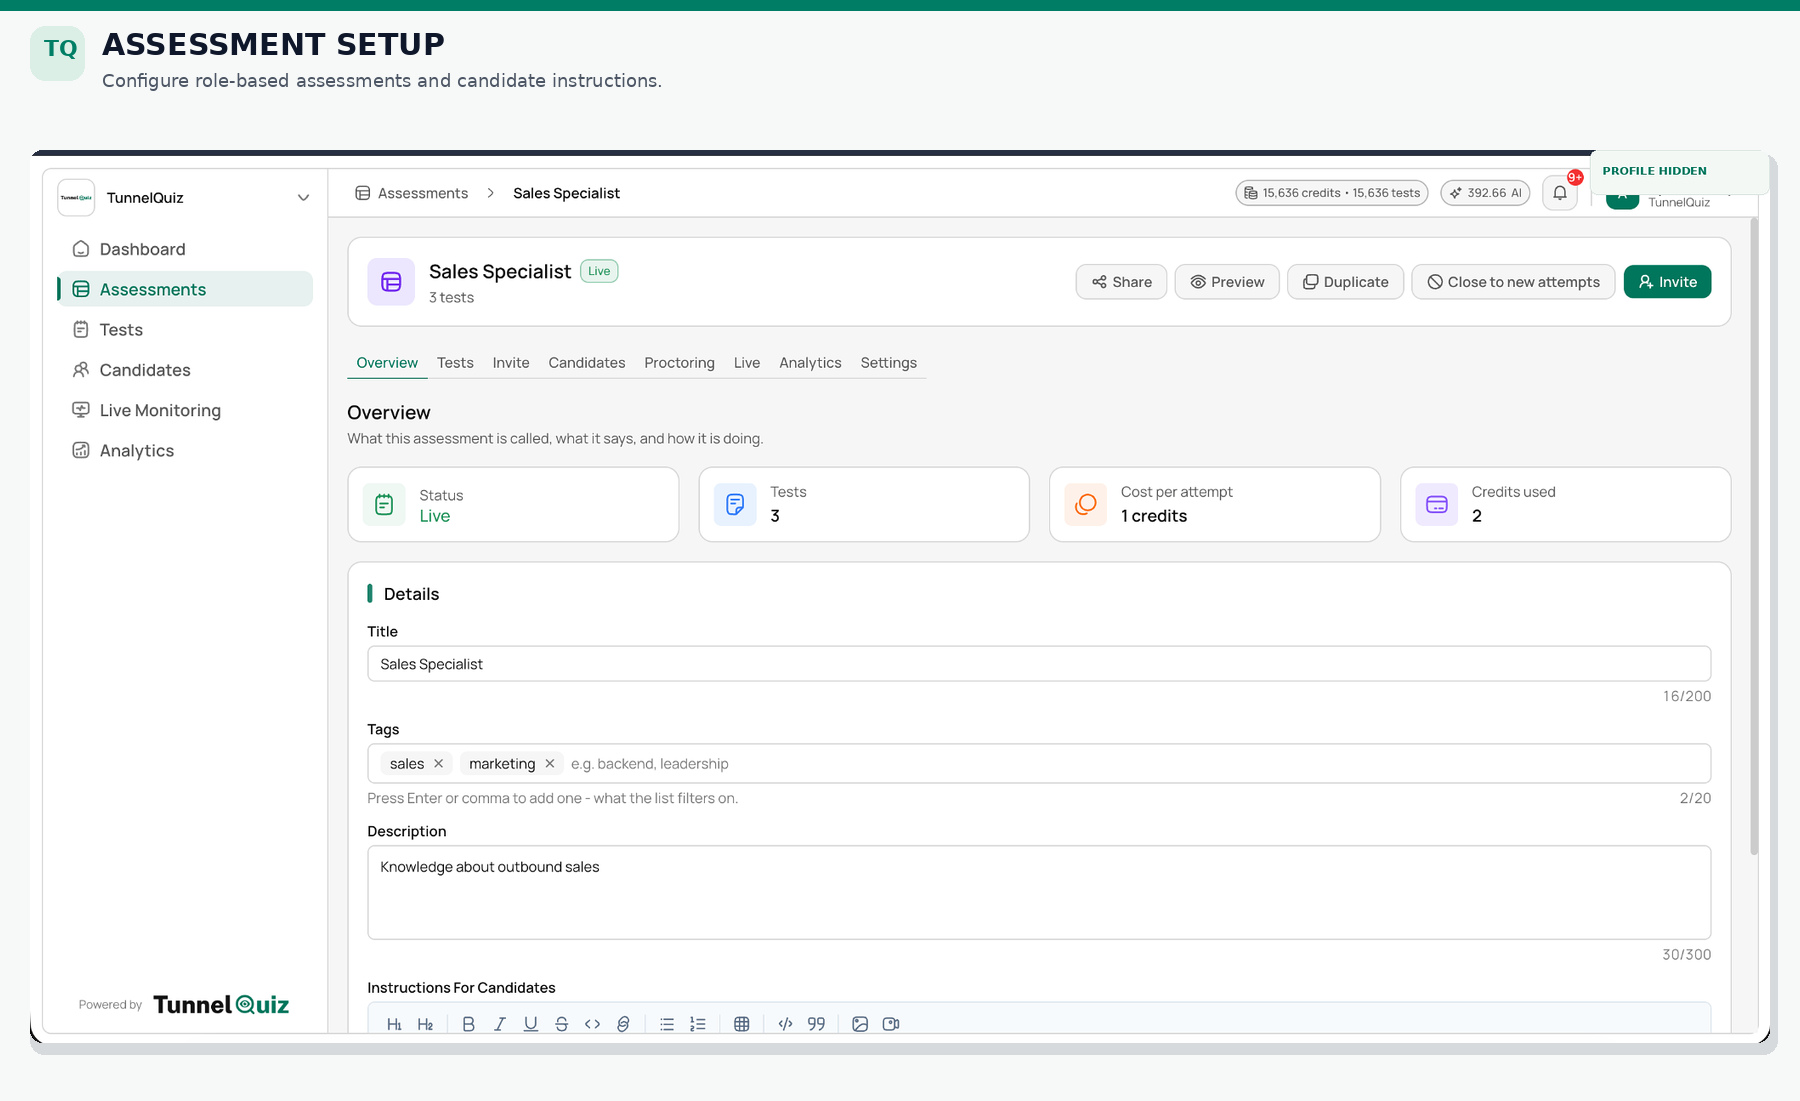Insert a video in editor
1800x1101 pixels.
coord(891,1024)
